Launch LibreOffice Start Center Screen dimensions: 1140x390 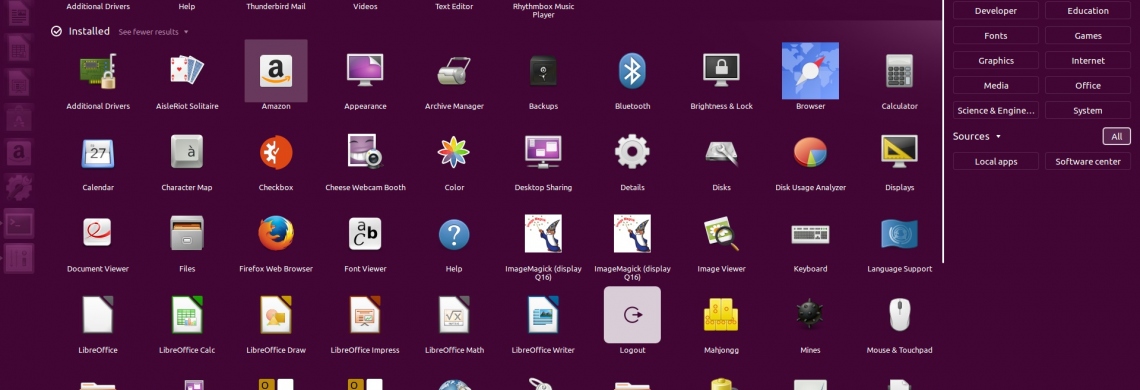98,315
